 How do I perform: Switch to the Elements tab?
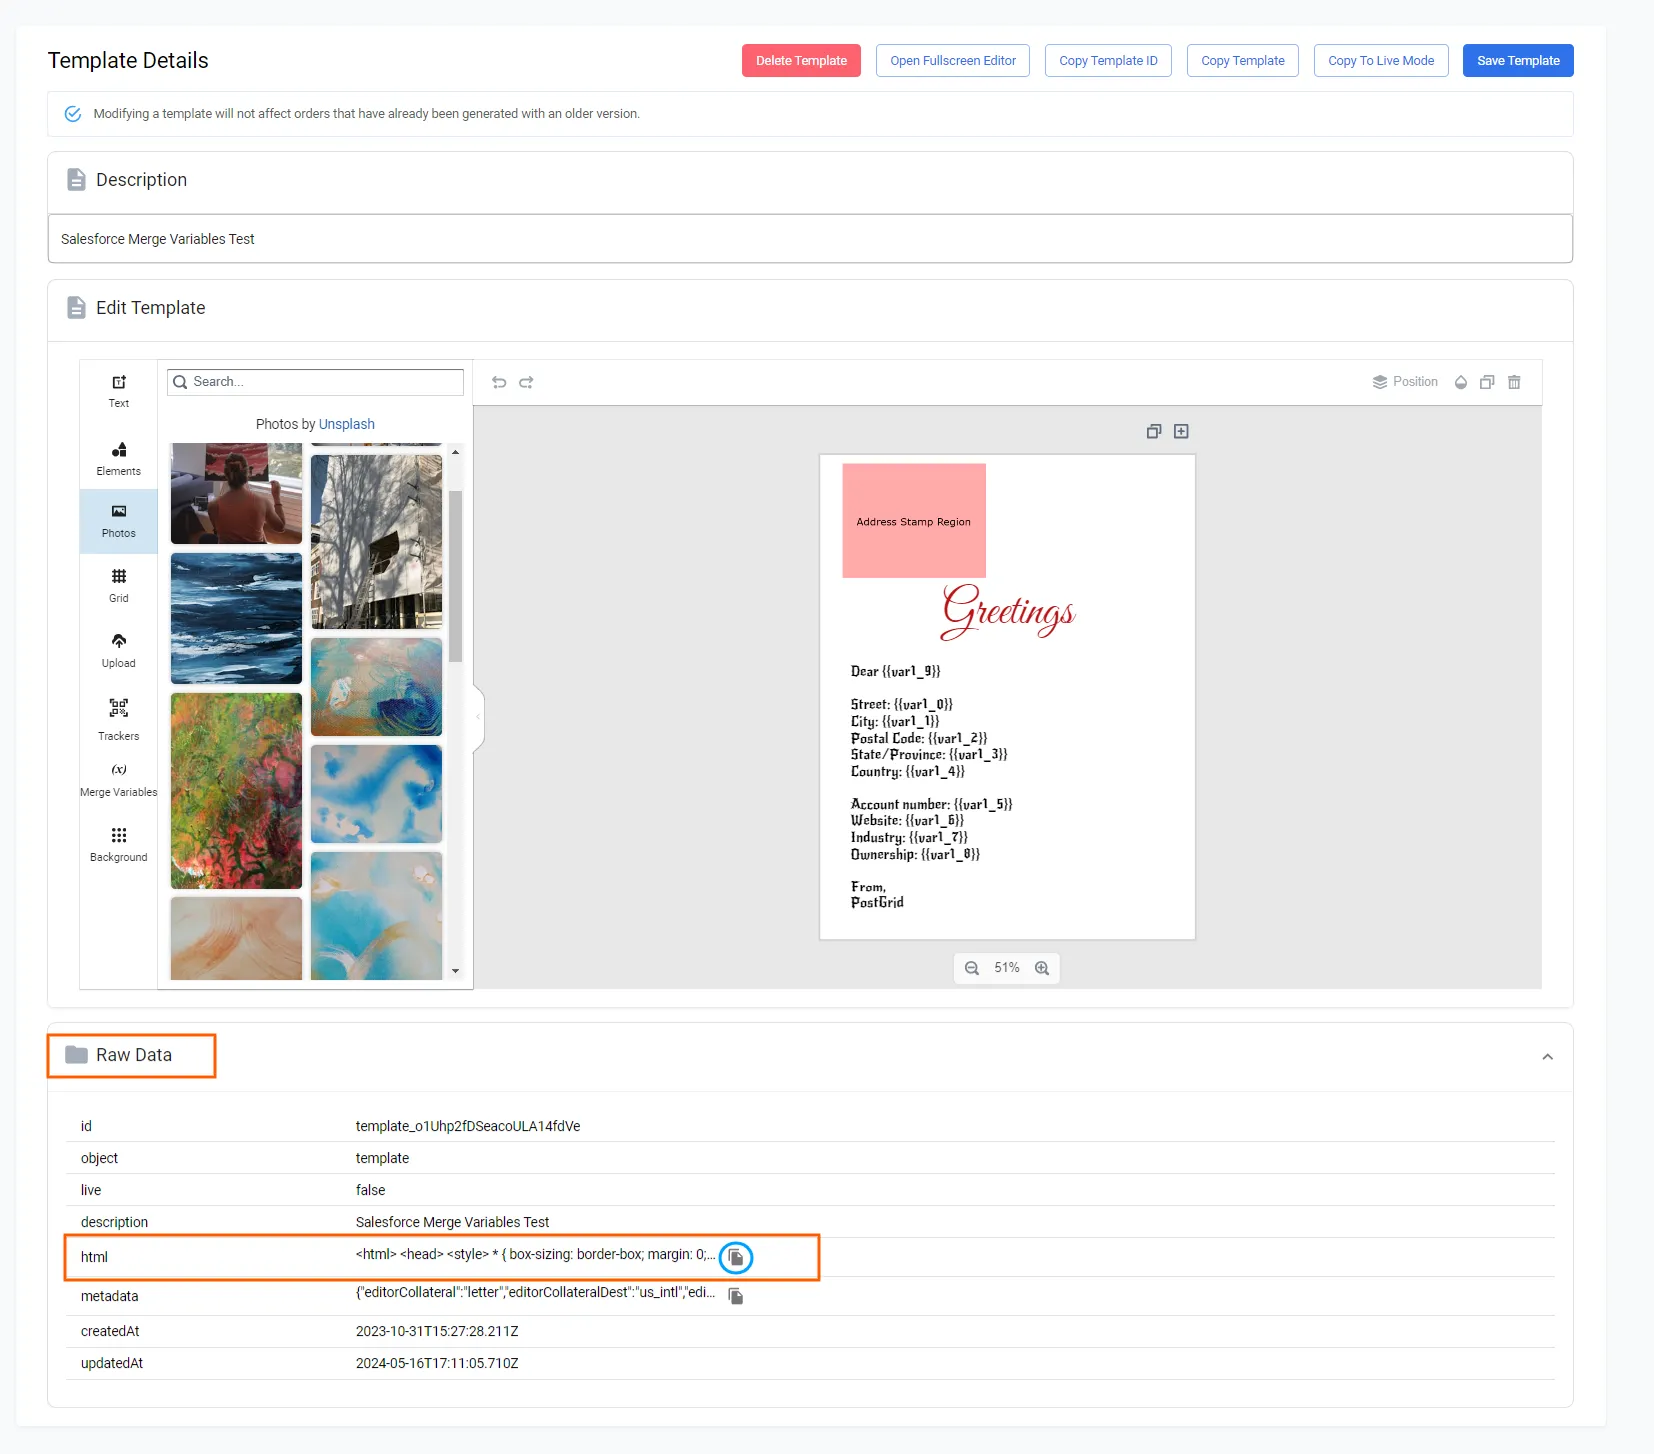118,458
